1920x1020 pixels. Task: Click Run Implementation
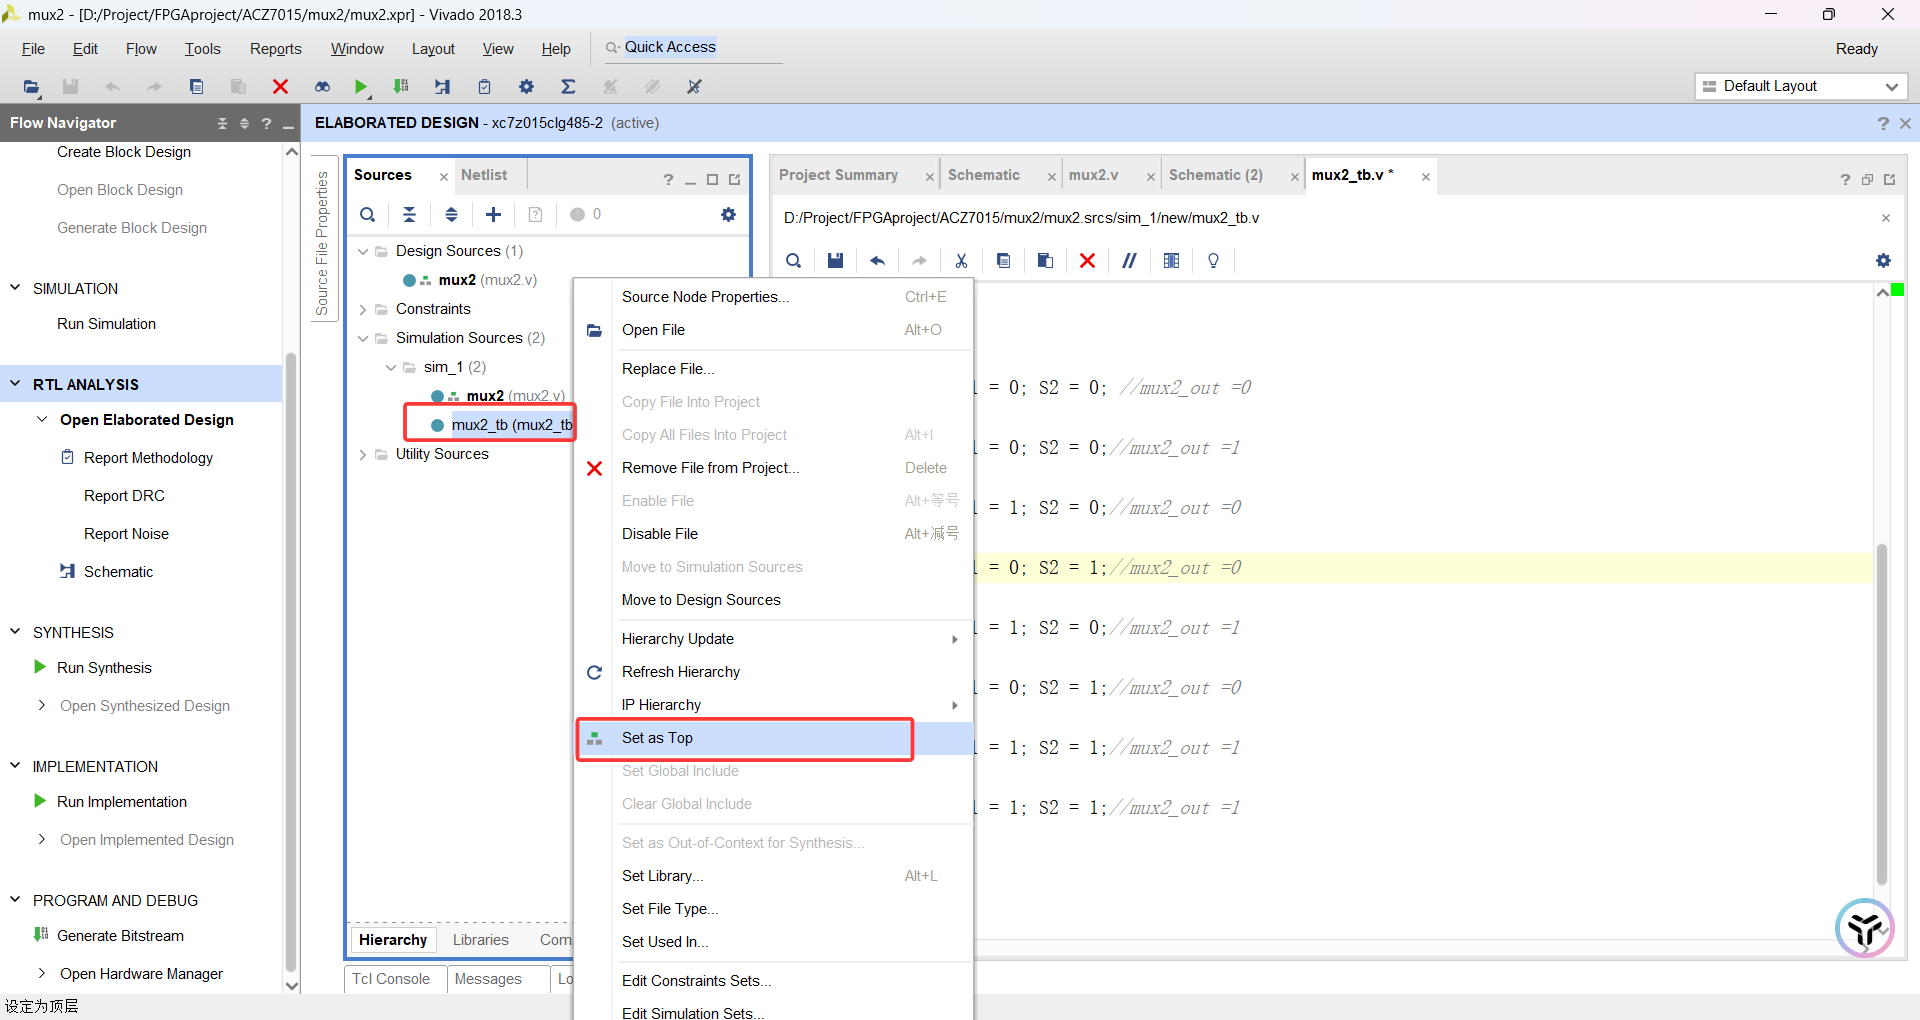point(122,802)
